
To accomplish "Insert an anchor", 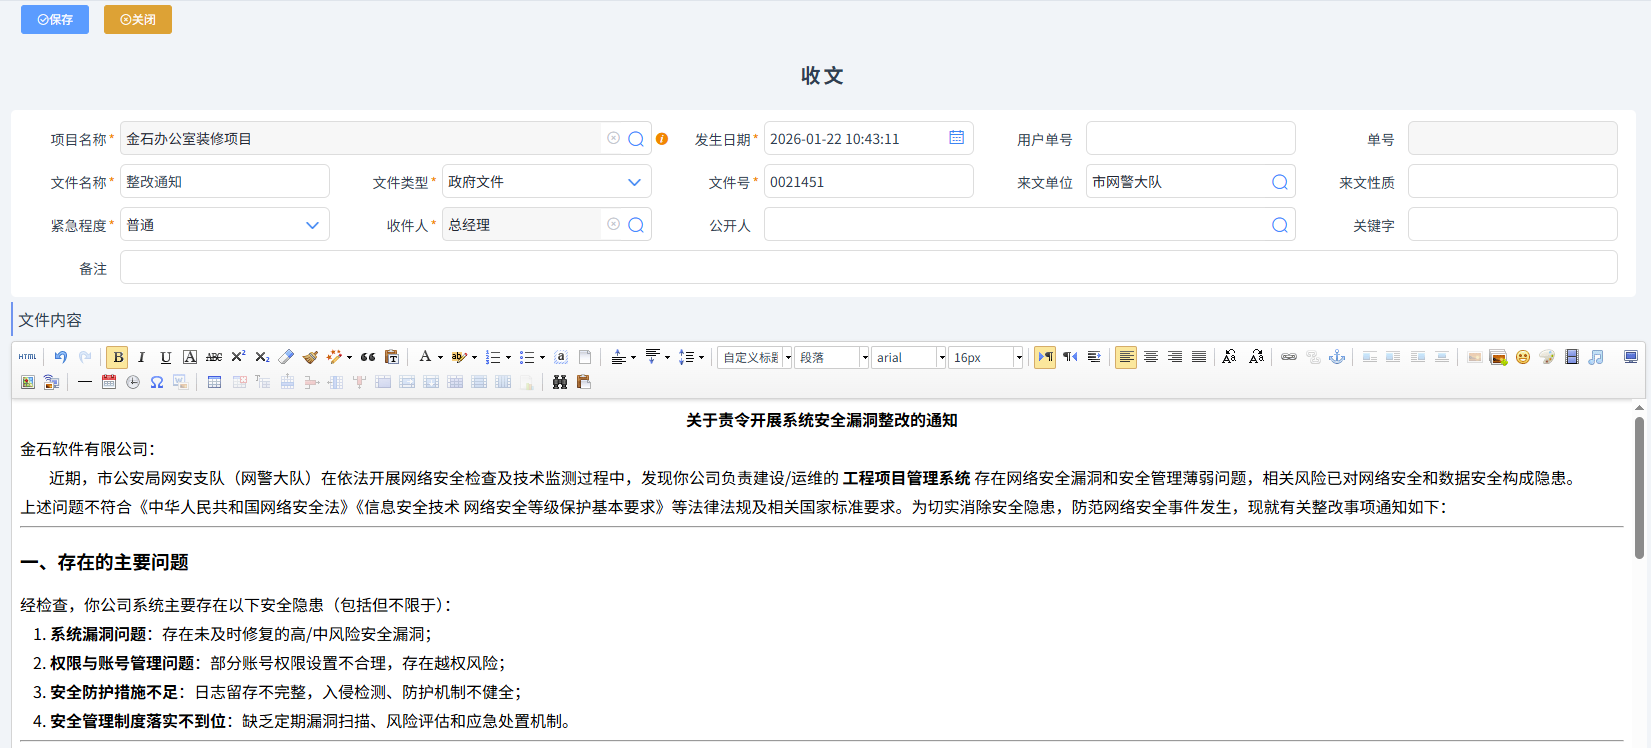I will point(1337,357).
